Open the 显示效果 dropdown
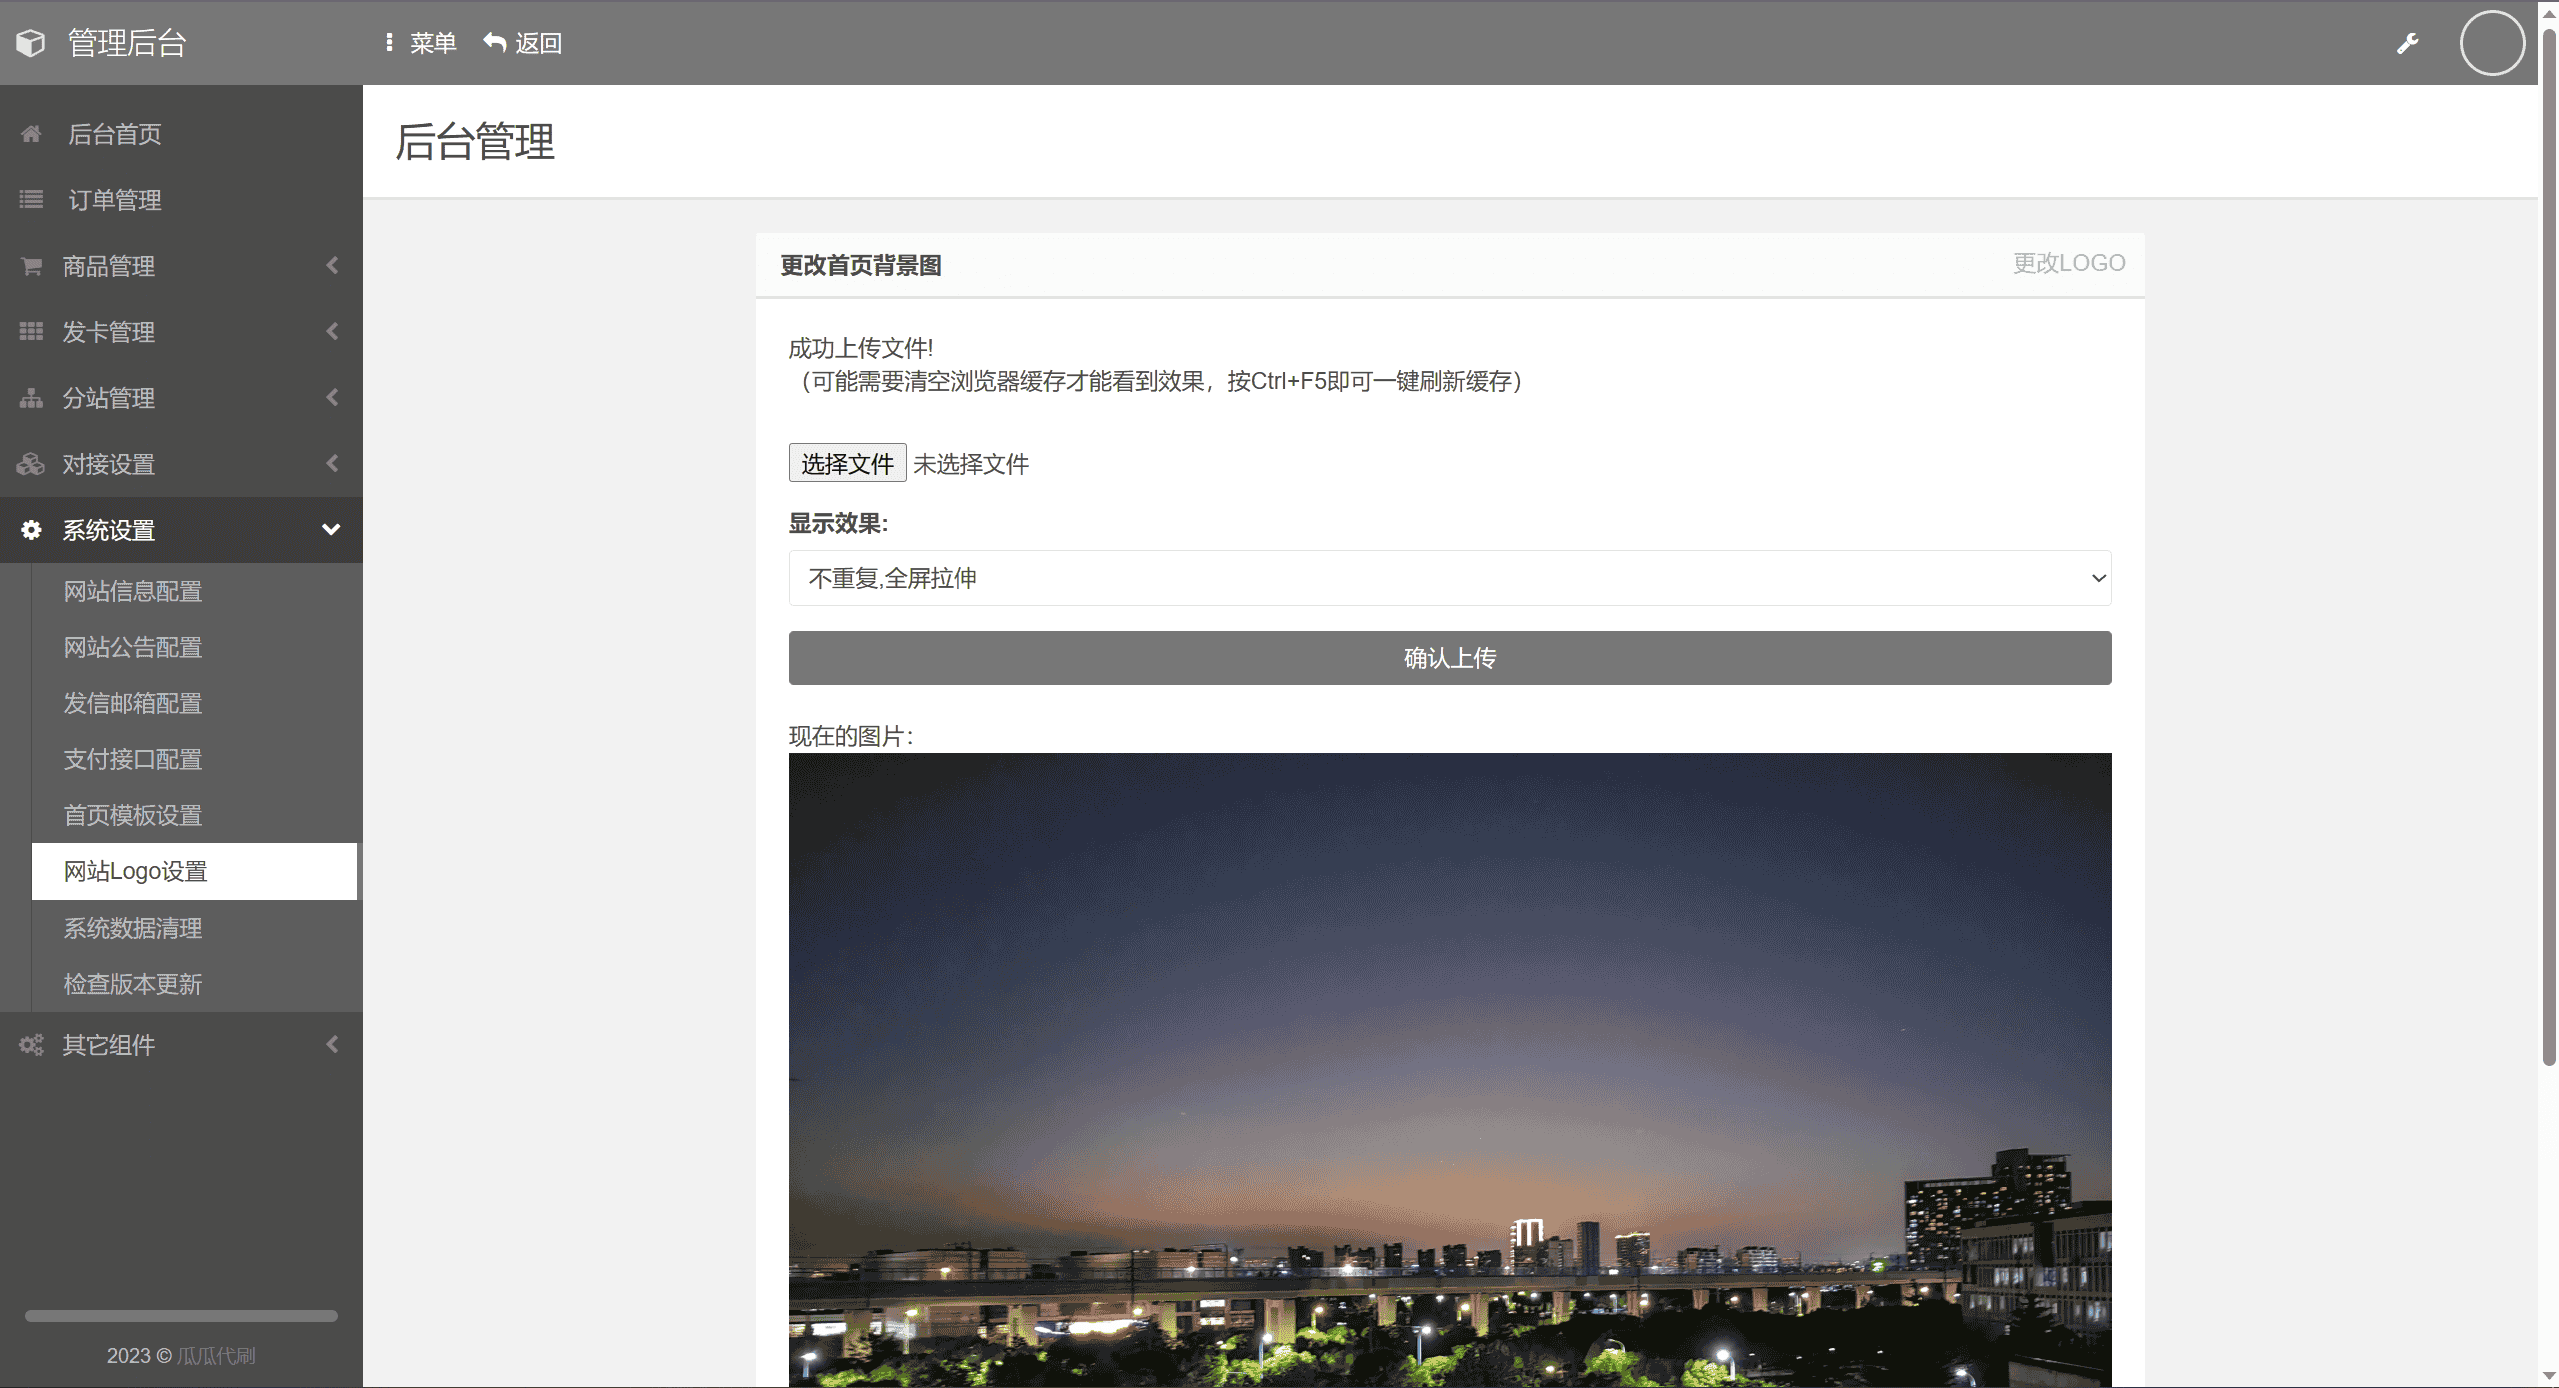 pyautogui.click(x=1449, y=578)
